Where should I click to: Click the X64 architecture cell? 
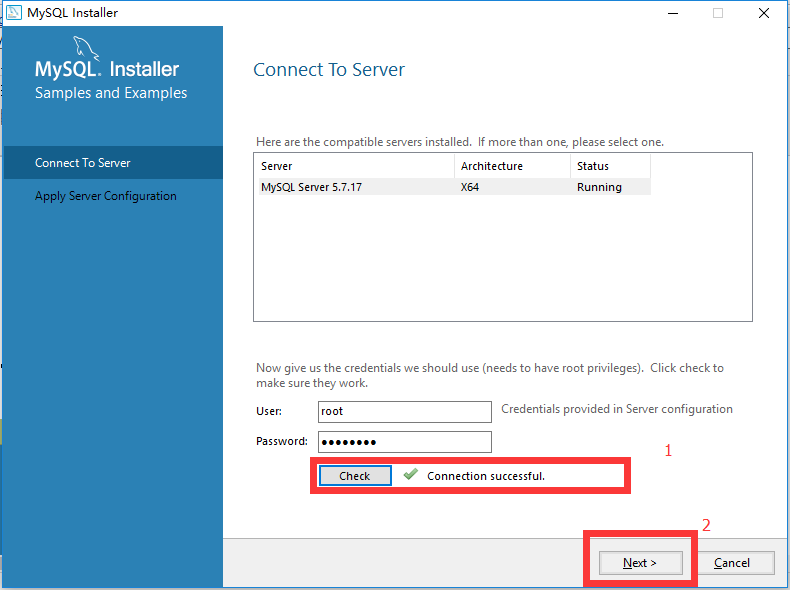coord(470,187)
